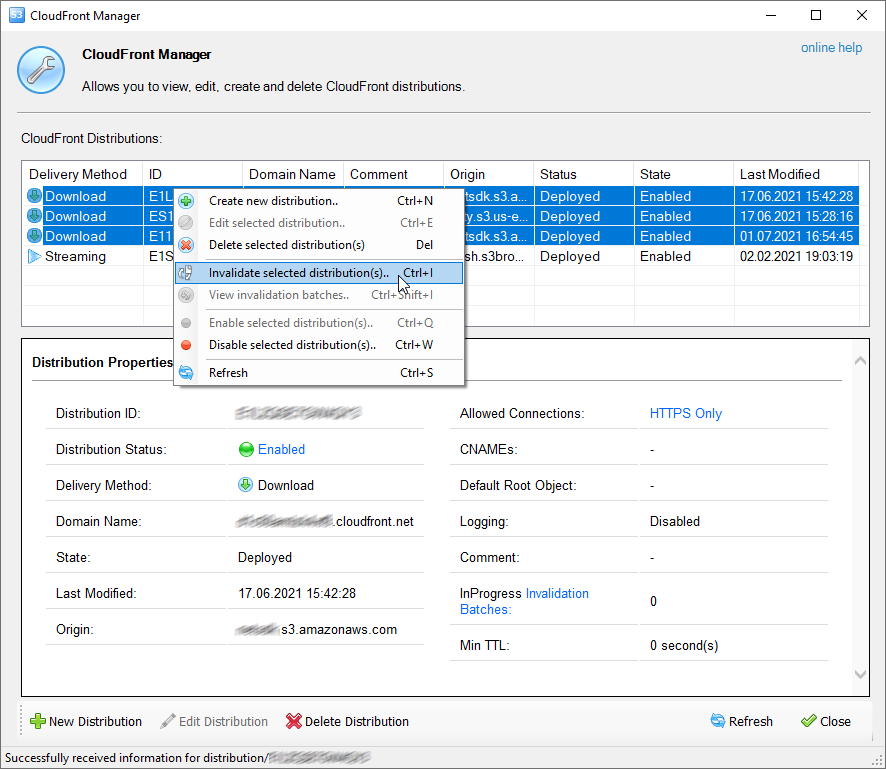
Task: Click the green plus icon of New Distribution
Action: [37, 721]
